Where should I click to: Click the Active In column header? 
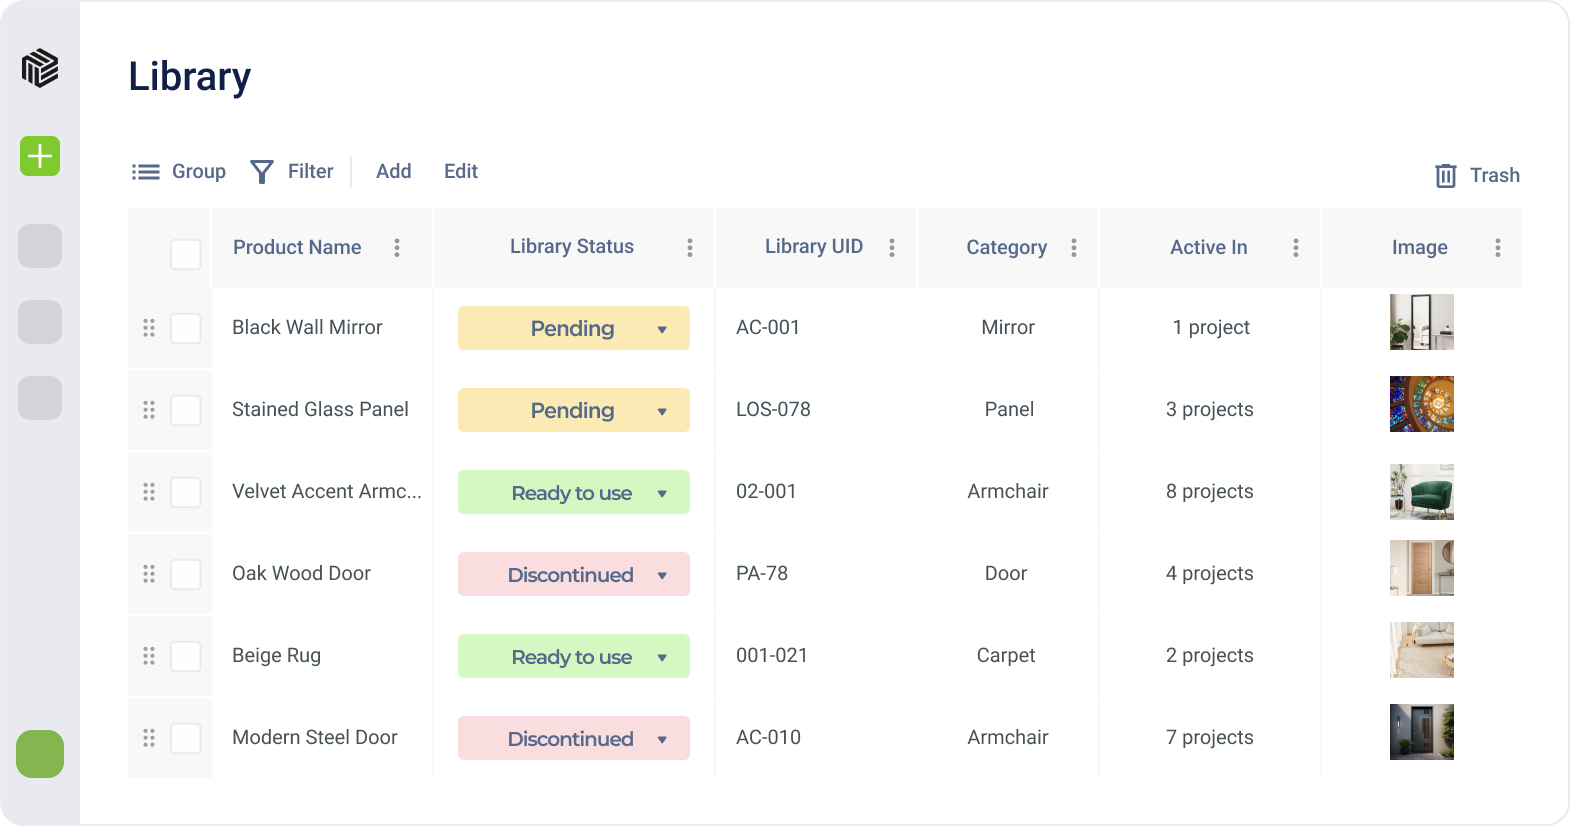point(1208,247)
